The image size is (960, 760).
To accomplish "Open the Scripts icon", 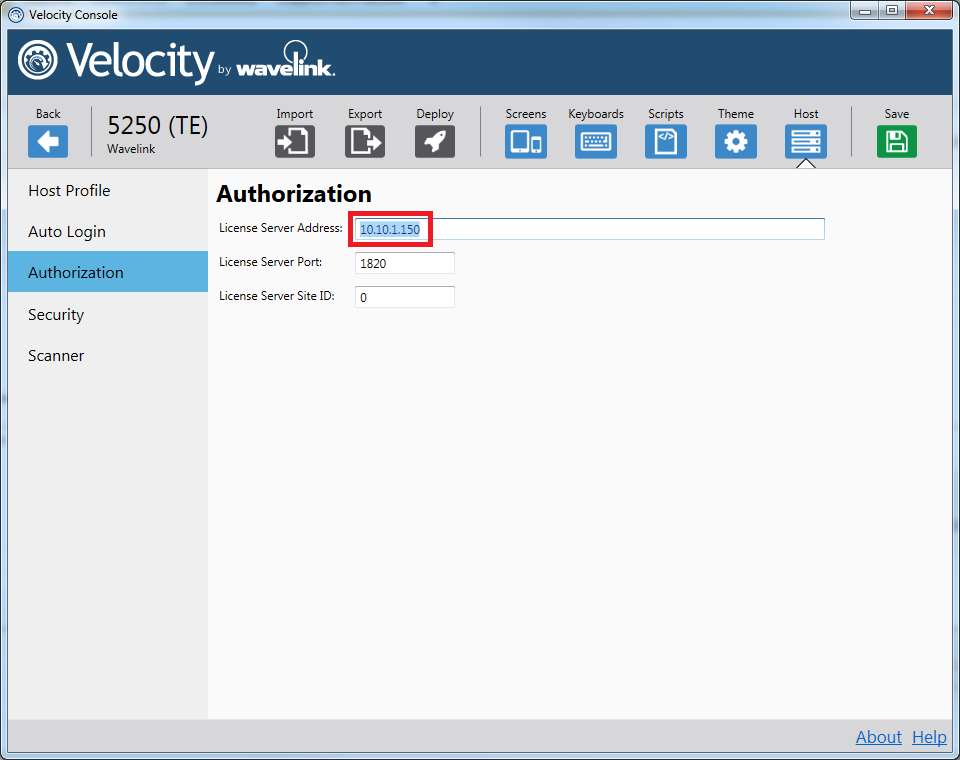I will 665,141.
